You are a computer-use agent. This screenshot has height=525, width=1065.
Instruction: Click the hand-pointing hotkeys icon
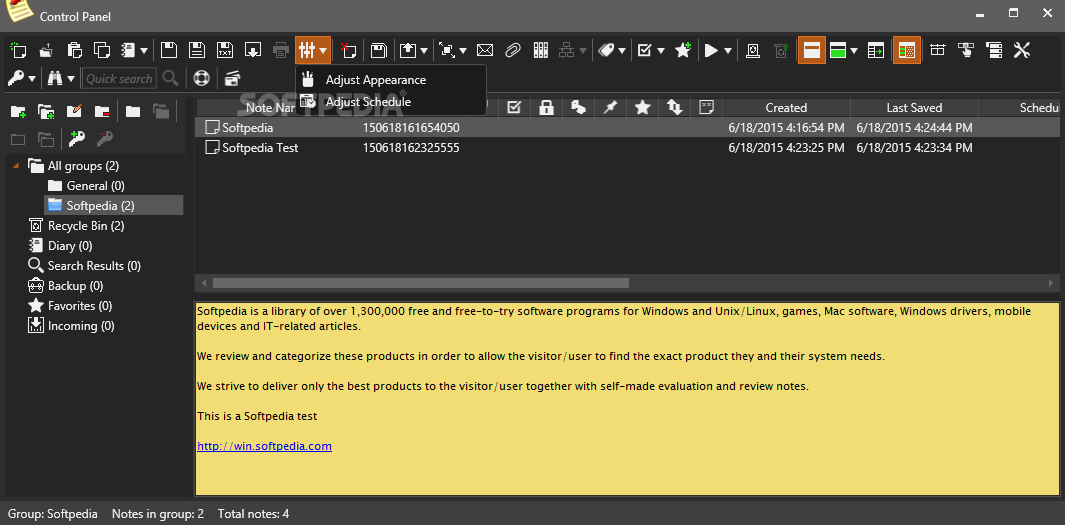tap(966, 50)
